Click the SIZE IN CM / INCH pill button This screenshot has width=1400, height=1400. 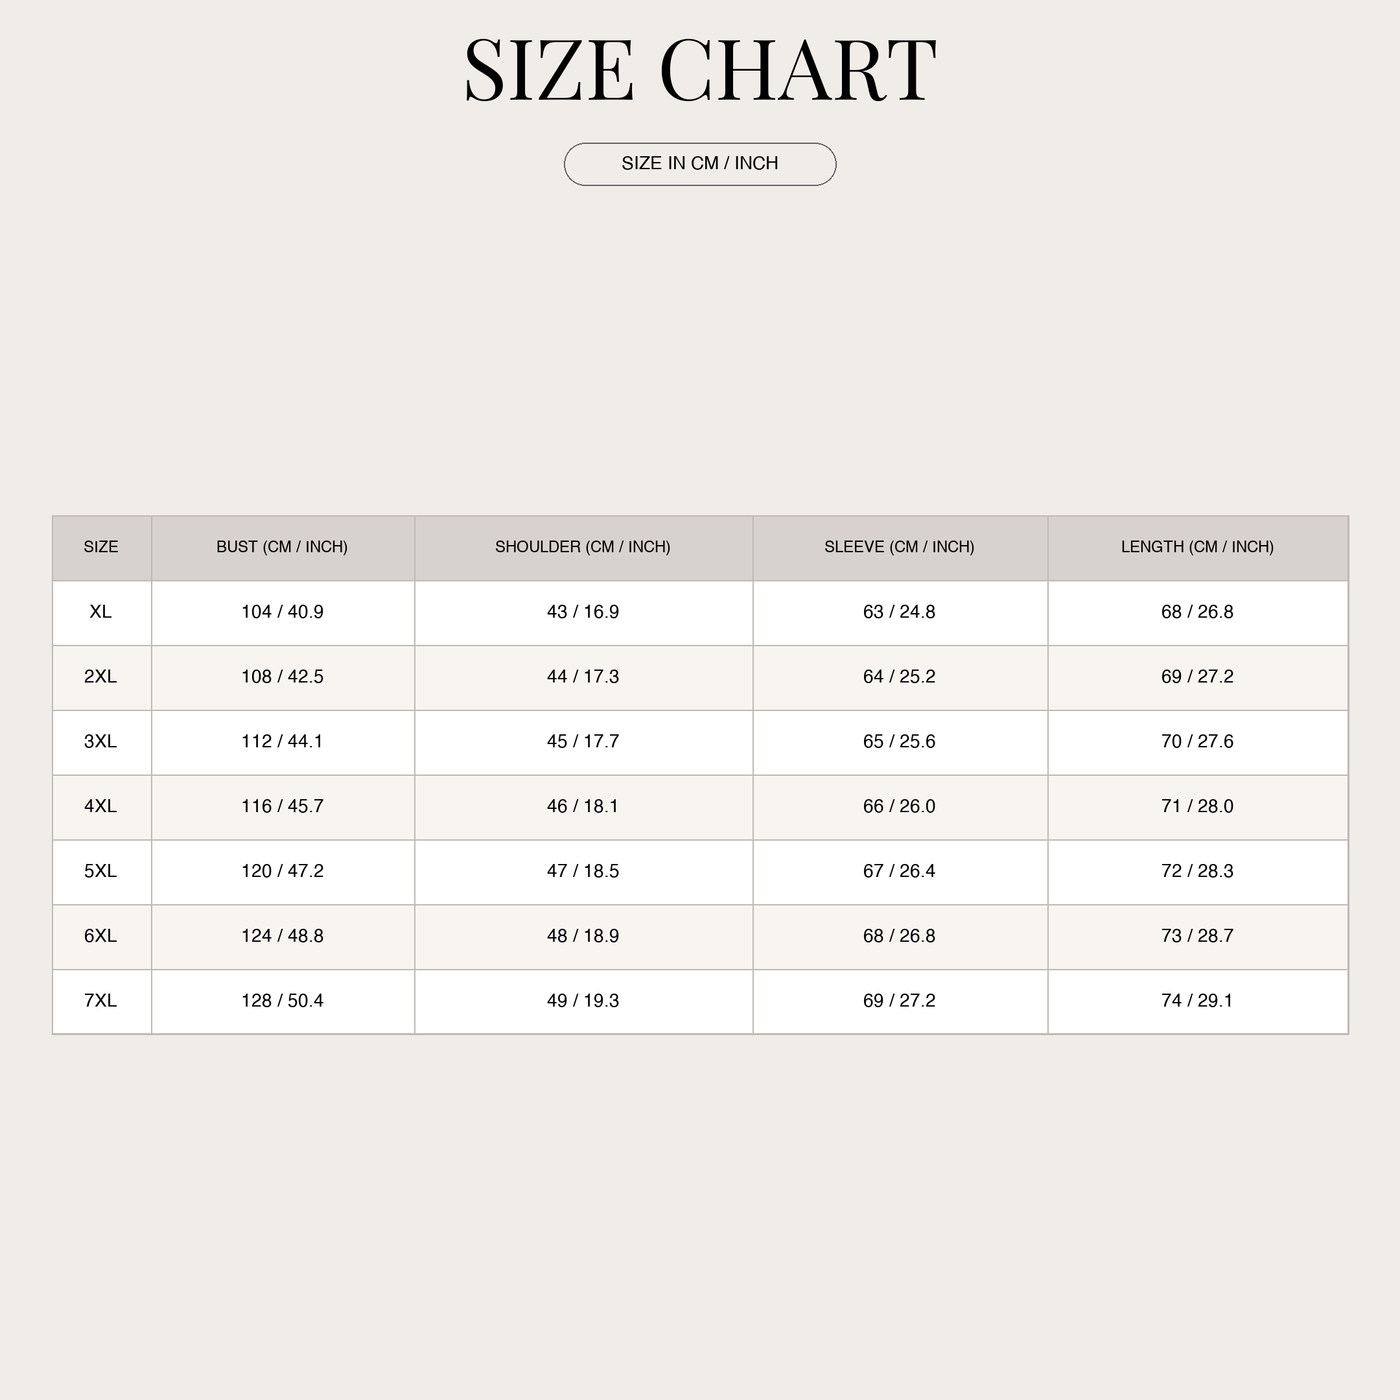click(x=700, y=164)
